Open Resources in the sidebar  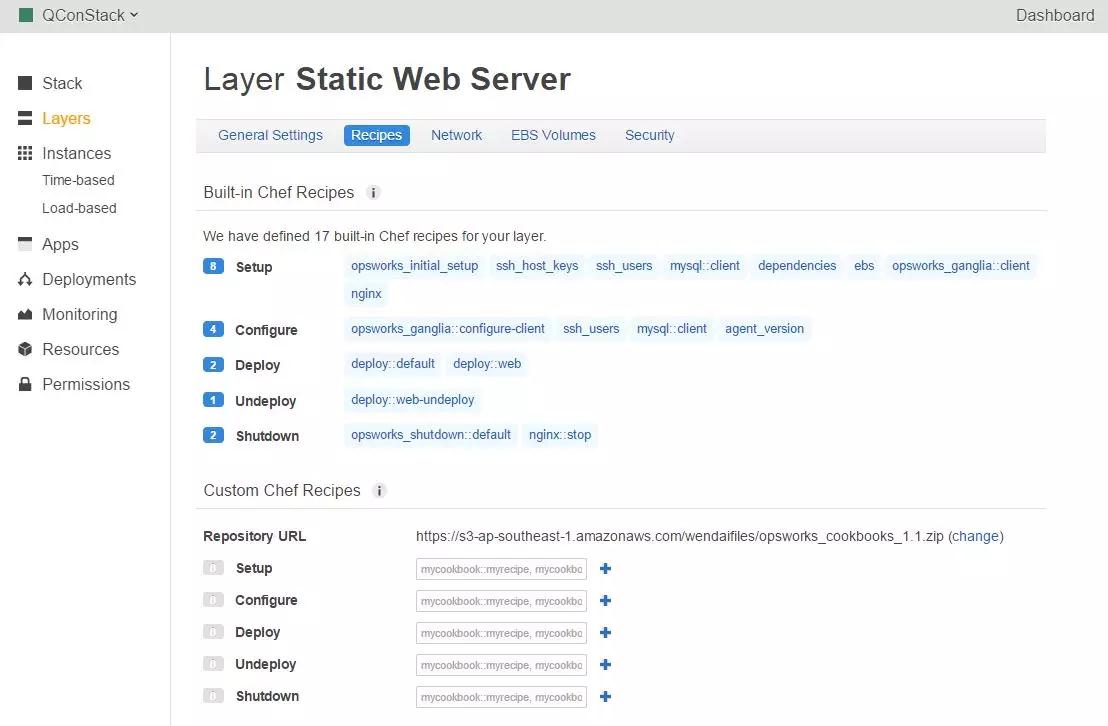click(81, 349)
